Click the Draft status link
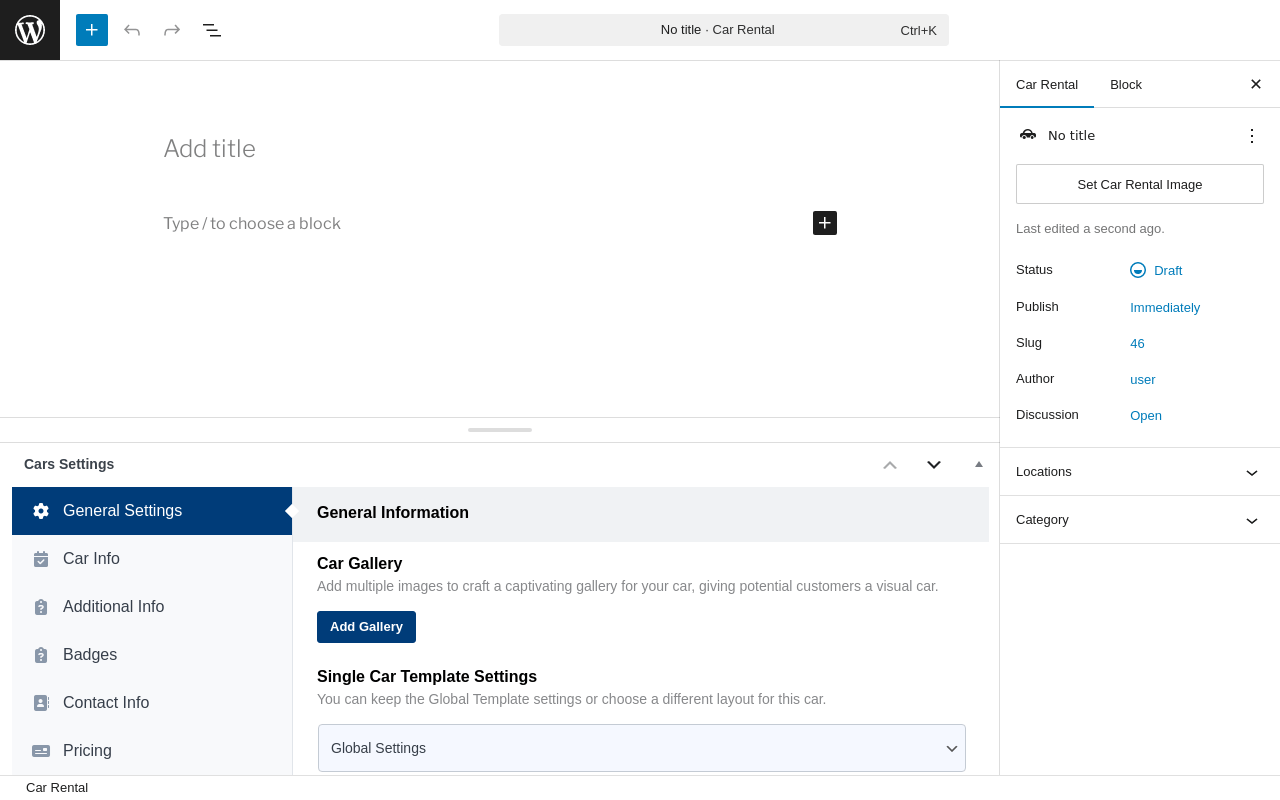This screenshot has height=800, width=1280. (1167, 270)
